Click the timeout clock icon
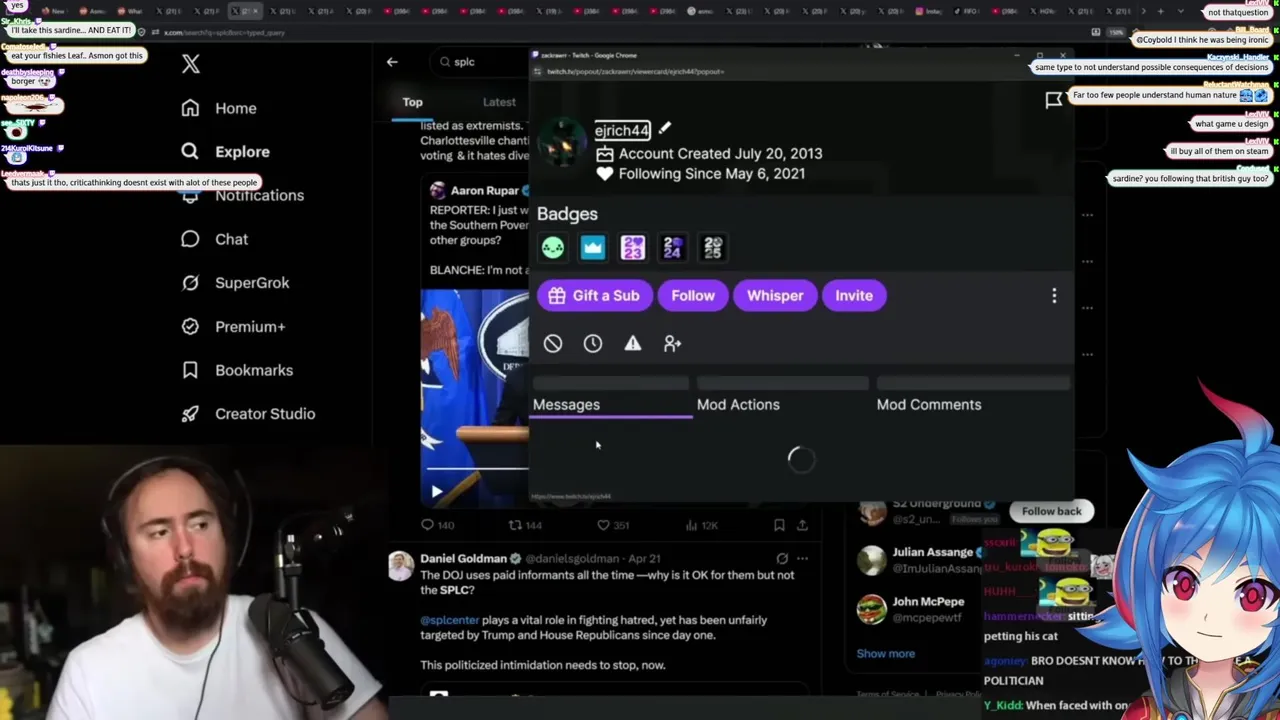 [593, 343]
